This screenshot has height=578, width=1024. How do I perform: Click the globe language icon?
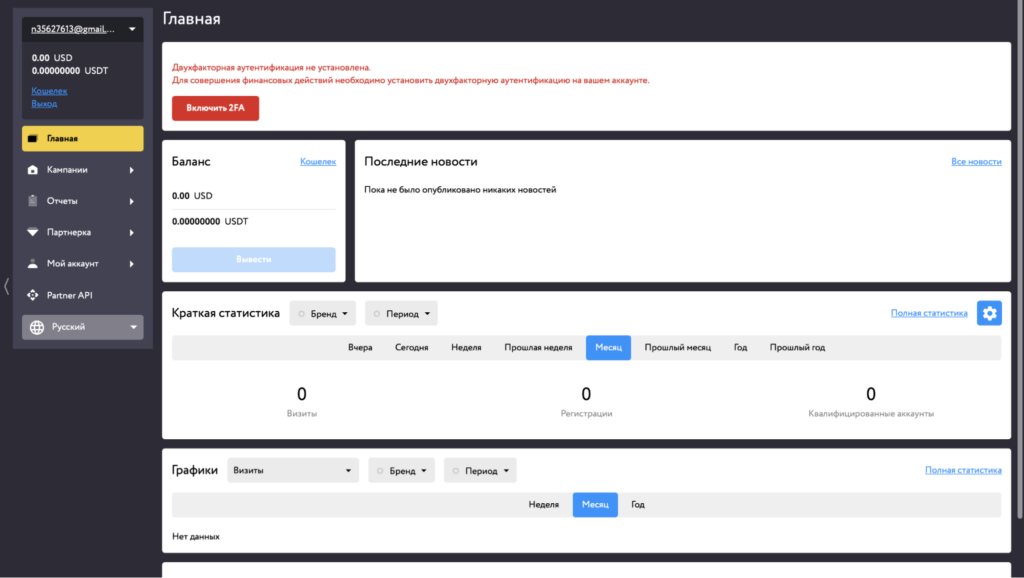(37, 327)
